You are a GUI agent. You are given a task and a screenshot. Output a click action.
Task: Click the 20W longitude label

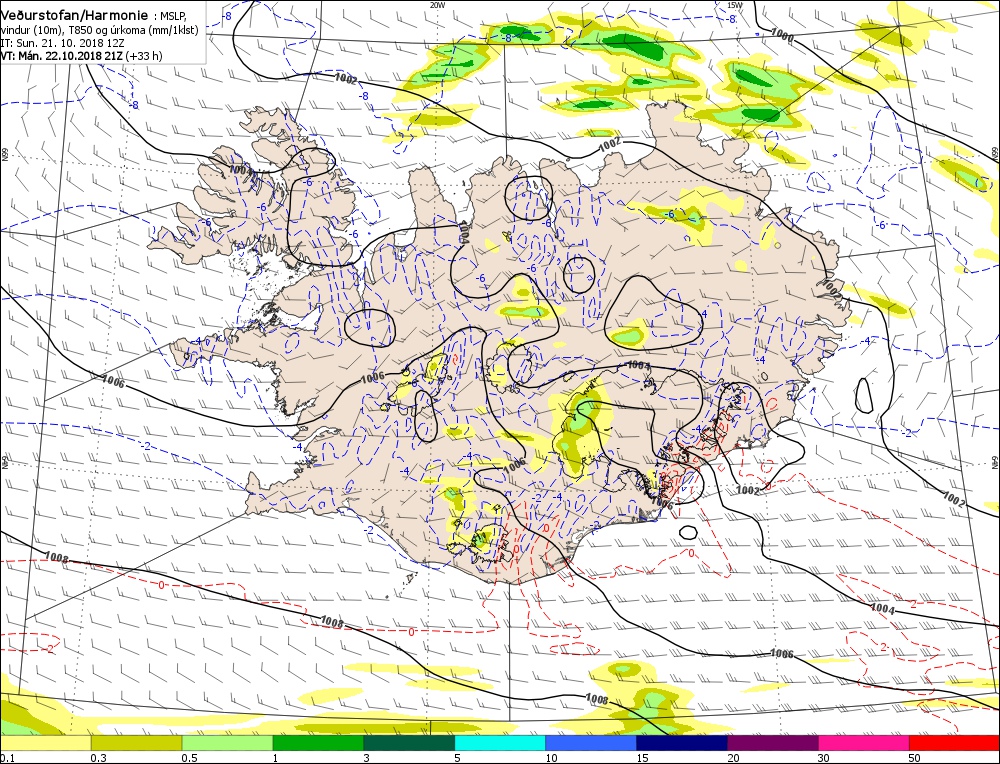click(x=437, y=4)
